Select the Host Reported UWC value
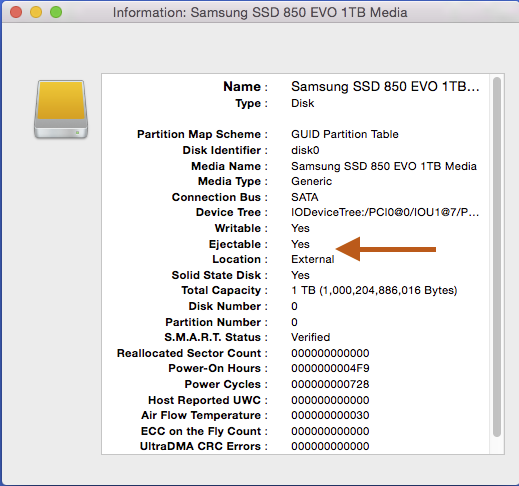 pyautogui.click(x=330, y=400)
